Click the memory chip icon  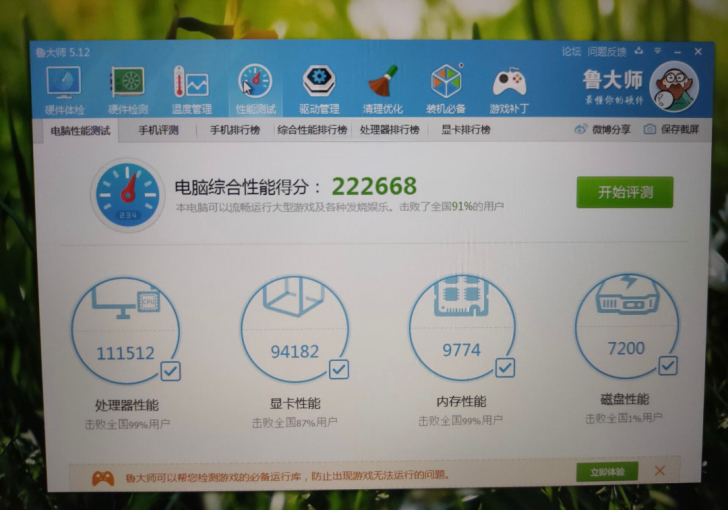[461, 297]
